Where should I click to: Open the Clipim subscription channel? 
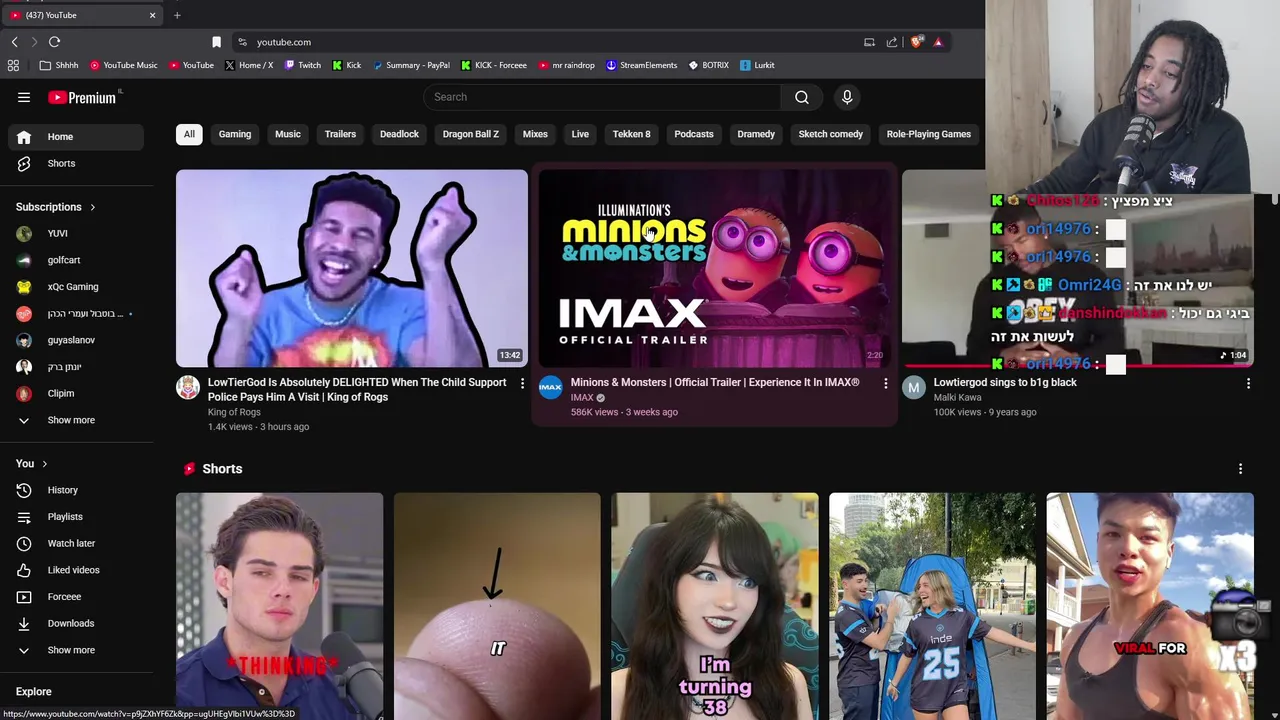(x=76, y=393)
